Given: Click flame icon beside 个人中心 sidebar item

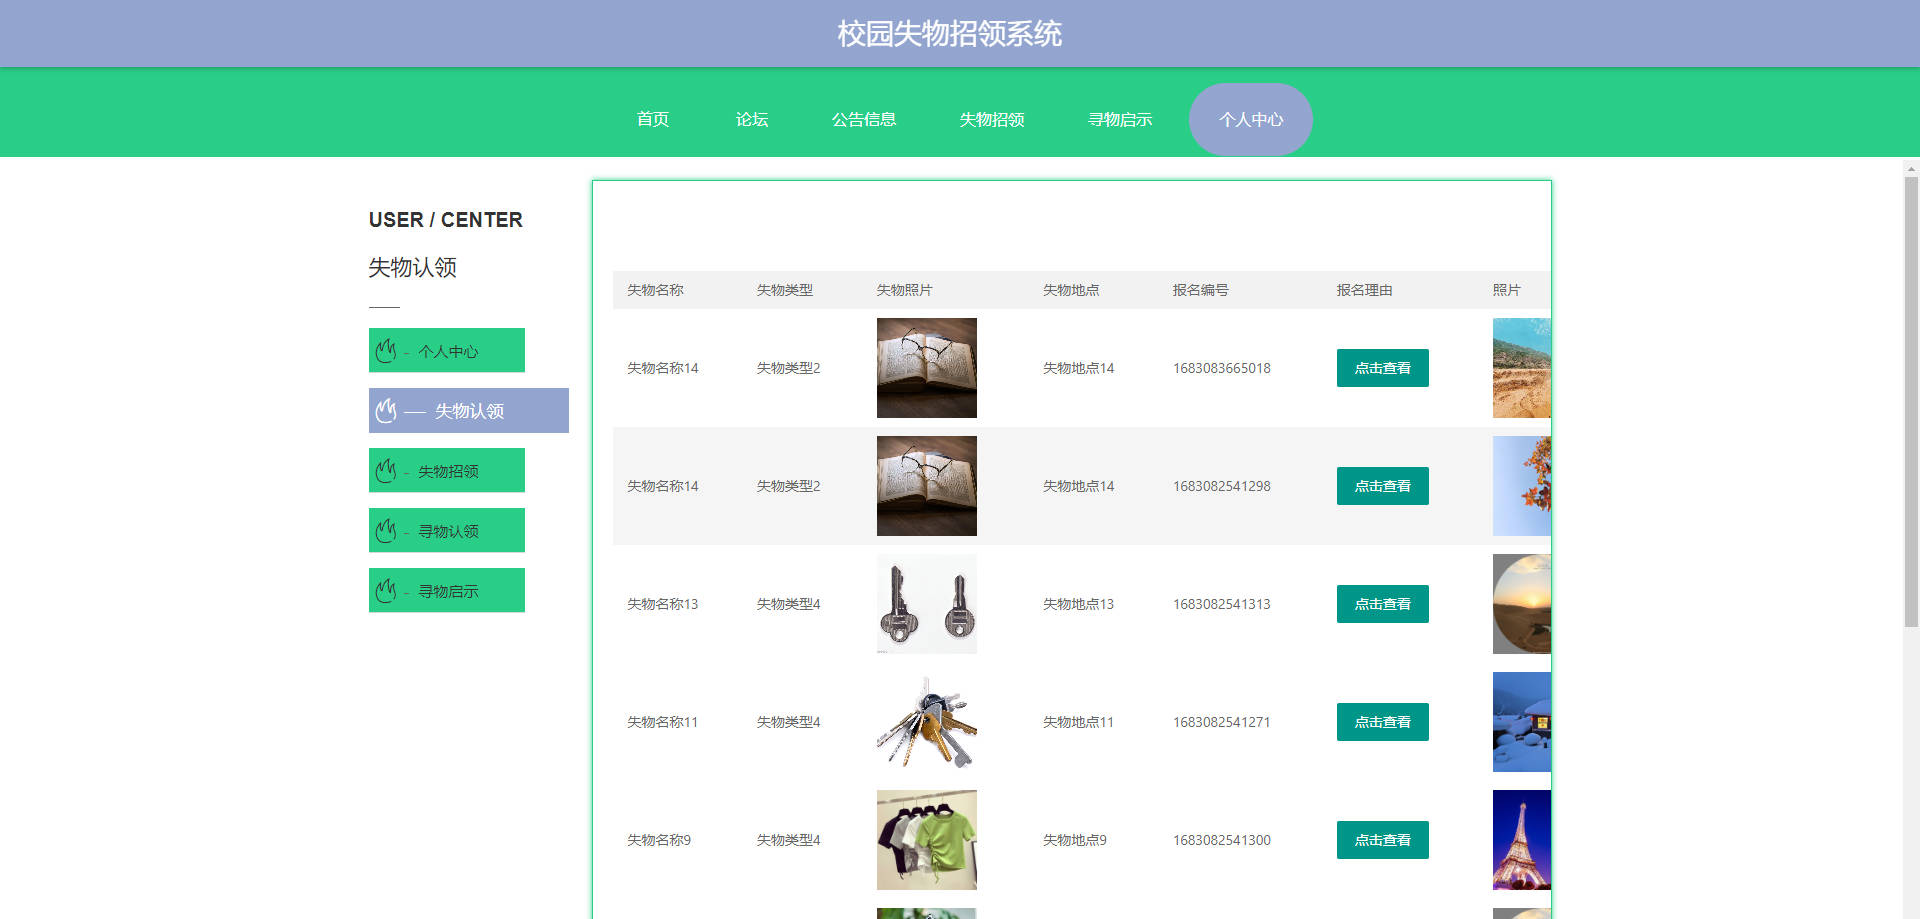Looking at the screenshot, I should click(386, 351).
